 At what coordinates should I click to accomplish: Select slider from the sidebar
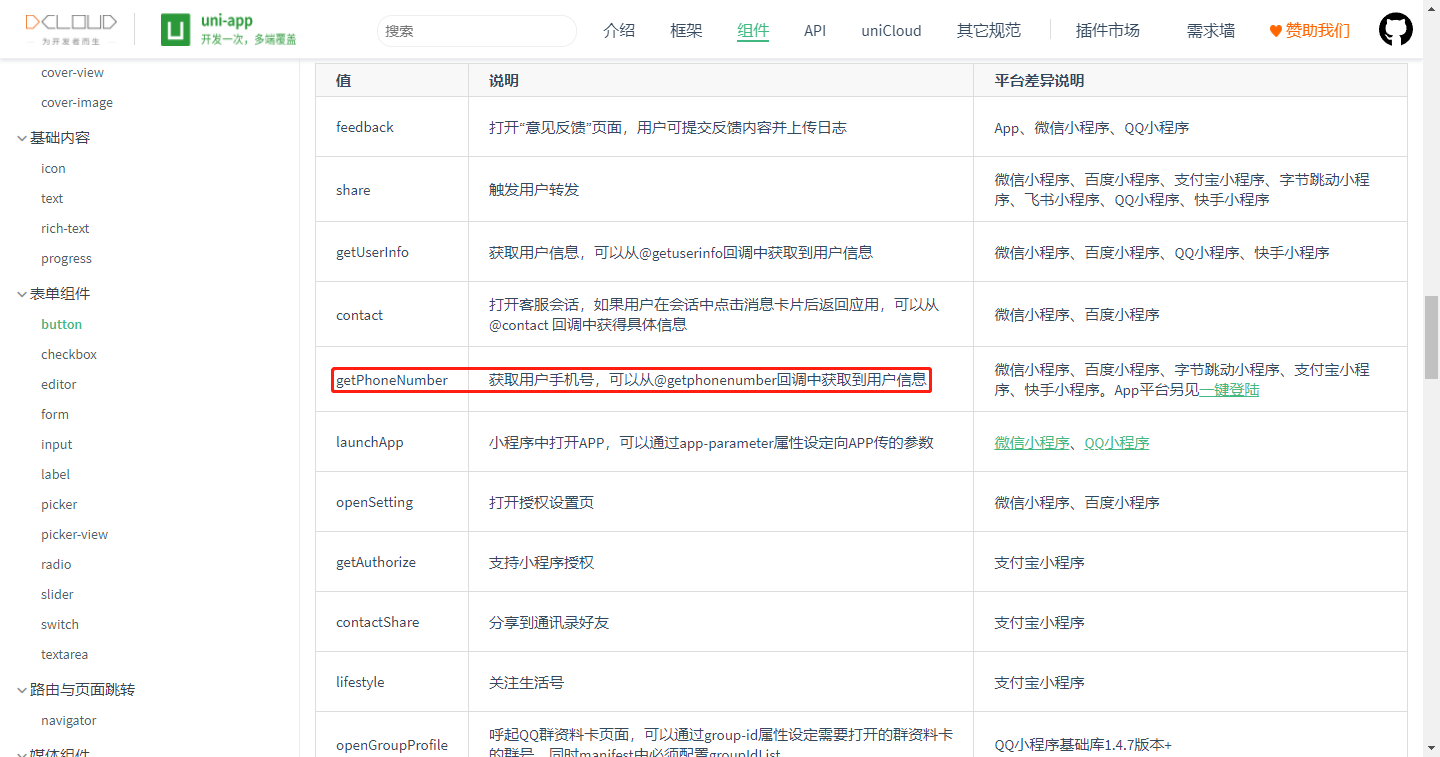point(57,594)
